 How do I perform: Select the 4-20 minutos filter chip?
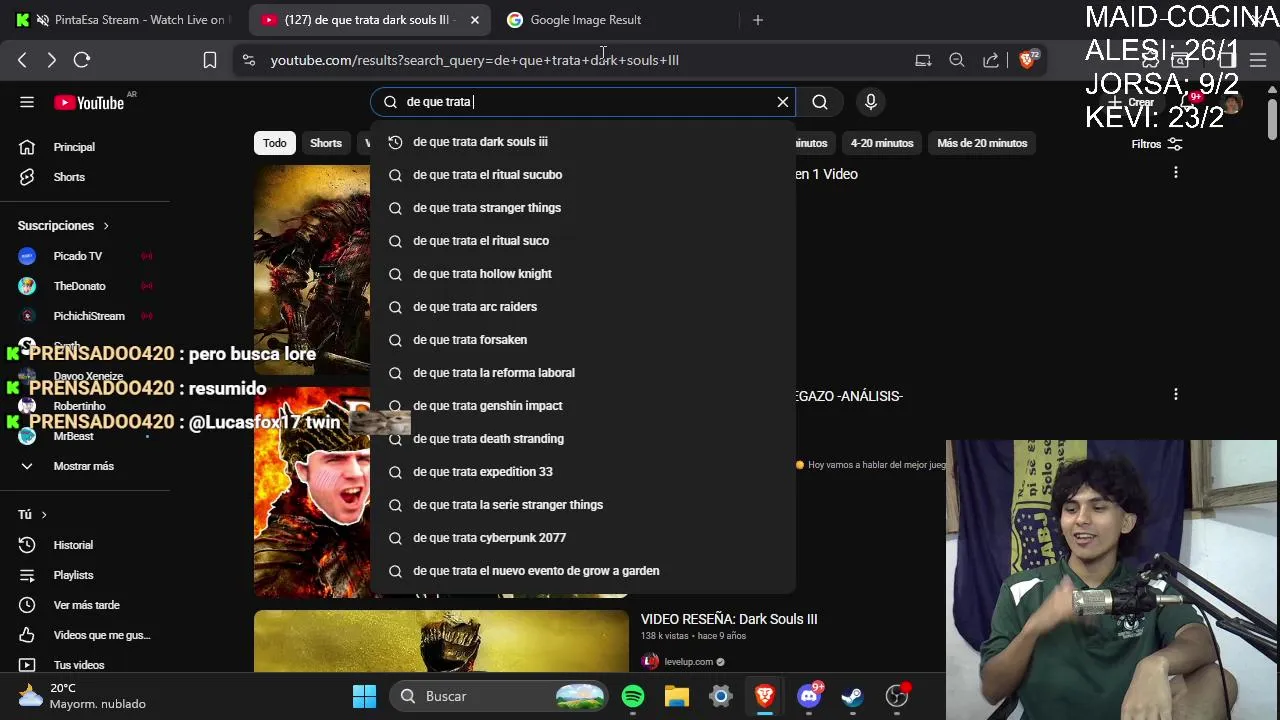(x=882, y=143)
